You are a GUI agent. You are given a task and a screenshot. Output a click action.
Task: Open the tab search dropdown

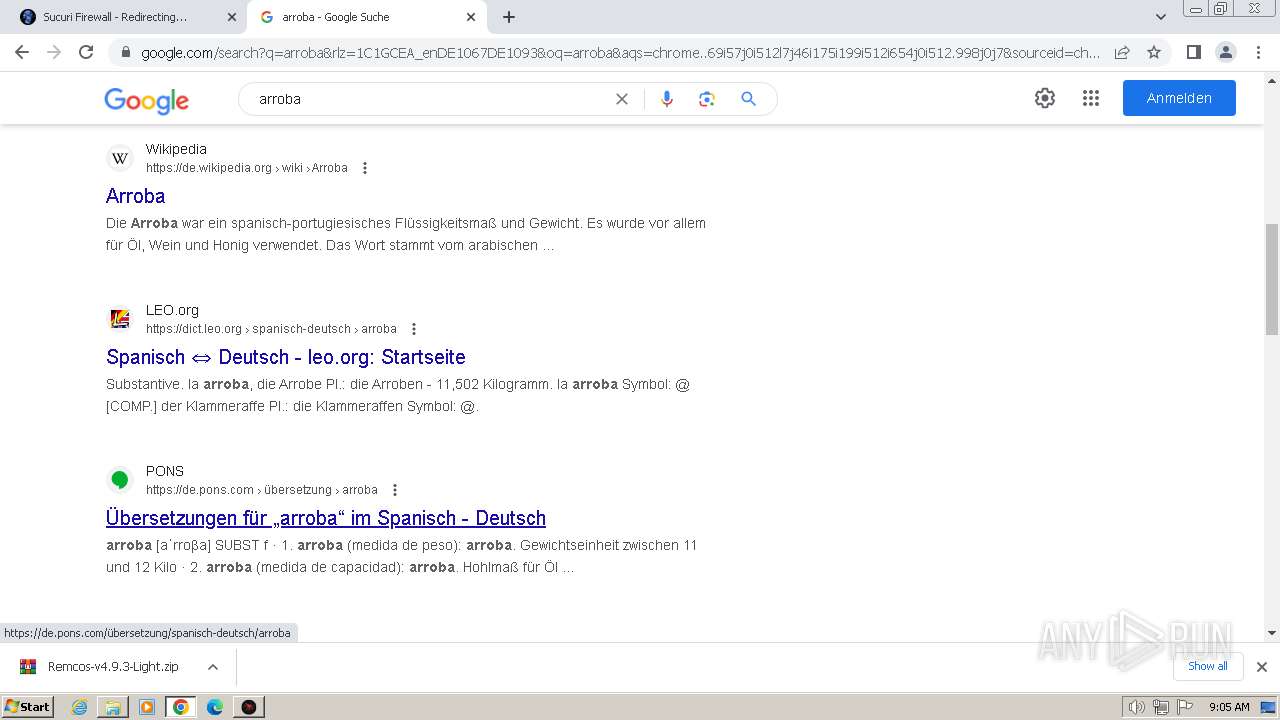[1161, 17]
